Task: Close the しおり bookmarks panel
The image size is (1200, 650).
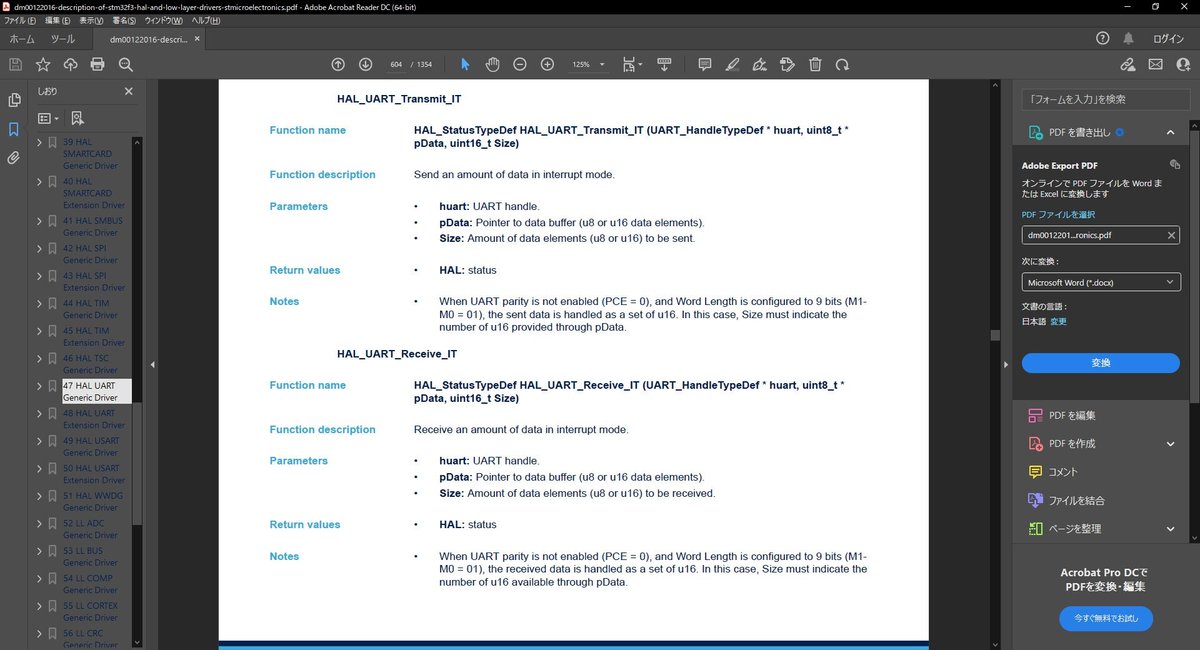Action: [128, 91]
